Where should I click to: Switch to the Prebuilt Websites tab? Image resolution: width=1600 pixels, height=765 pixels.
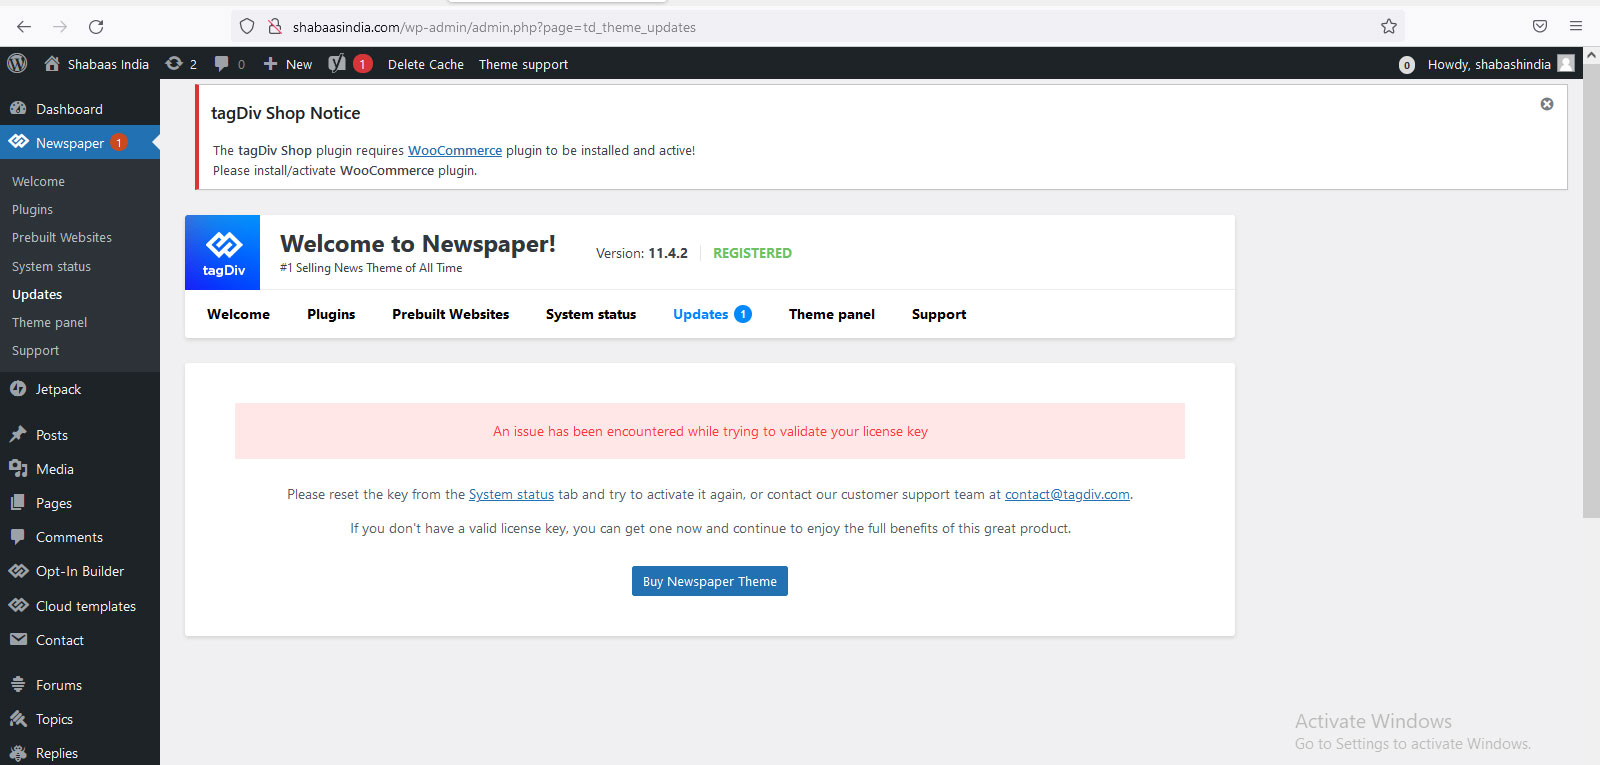[450, 314]
